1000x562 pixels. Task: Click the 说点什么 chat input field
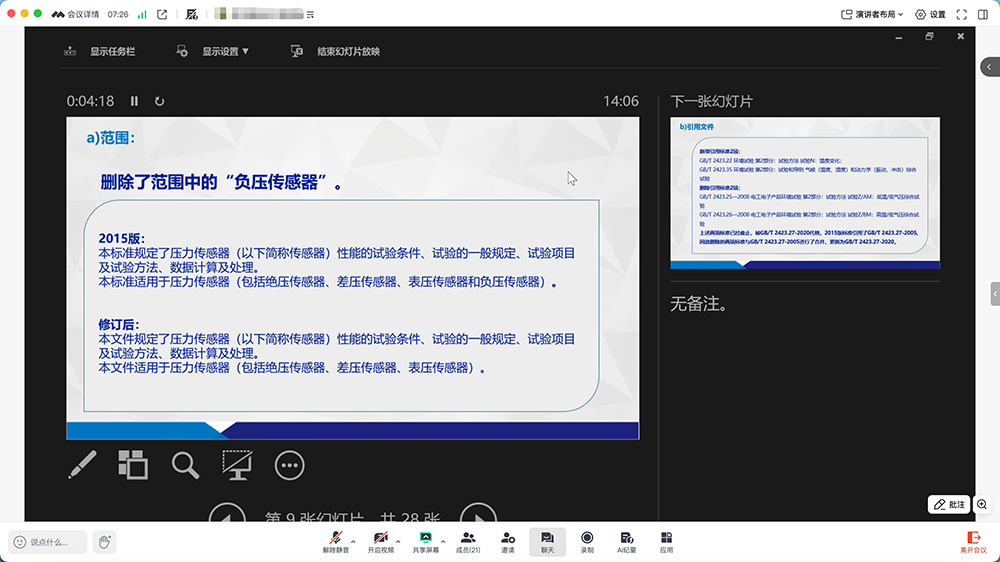click(x=48, y=542)
